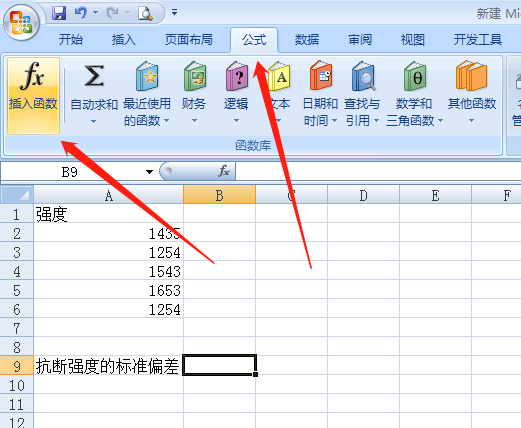Click the selected cell B9
This screenshot has height=428, width=521.
point(219,366)
